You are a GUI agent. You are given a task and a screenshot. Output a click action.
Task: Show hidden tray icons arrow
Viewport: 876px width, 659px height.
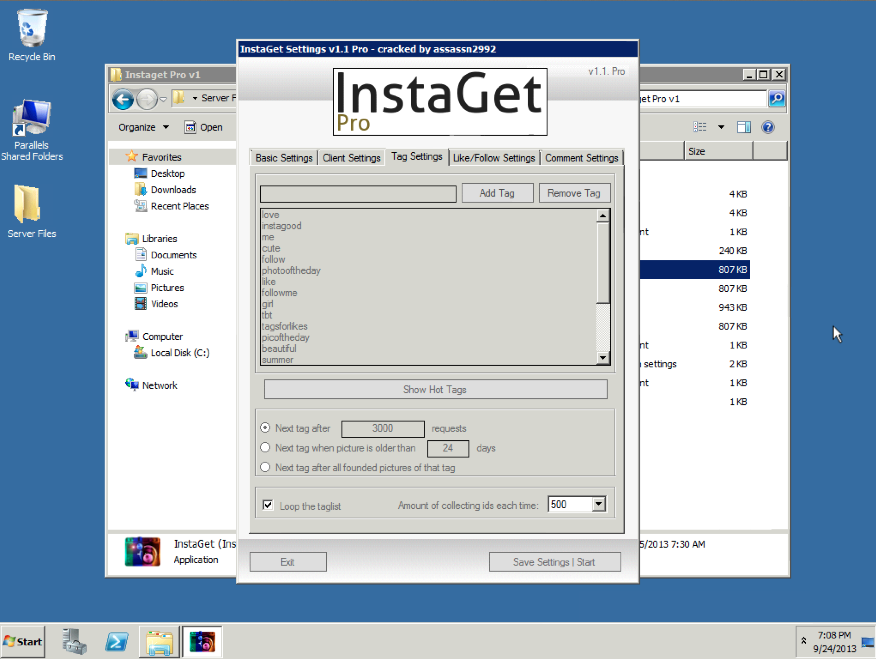804,641
